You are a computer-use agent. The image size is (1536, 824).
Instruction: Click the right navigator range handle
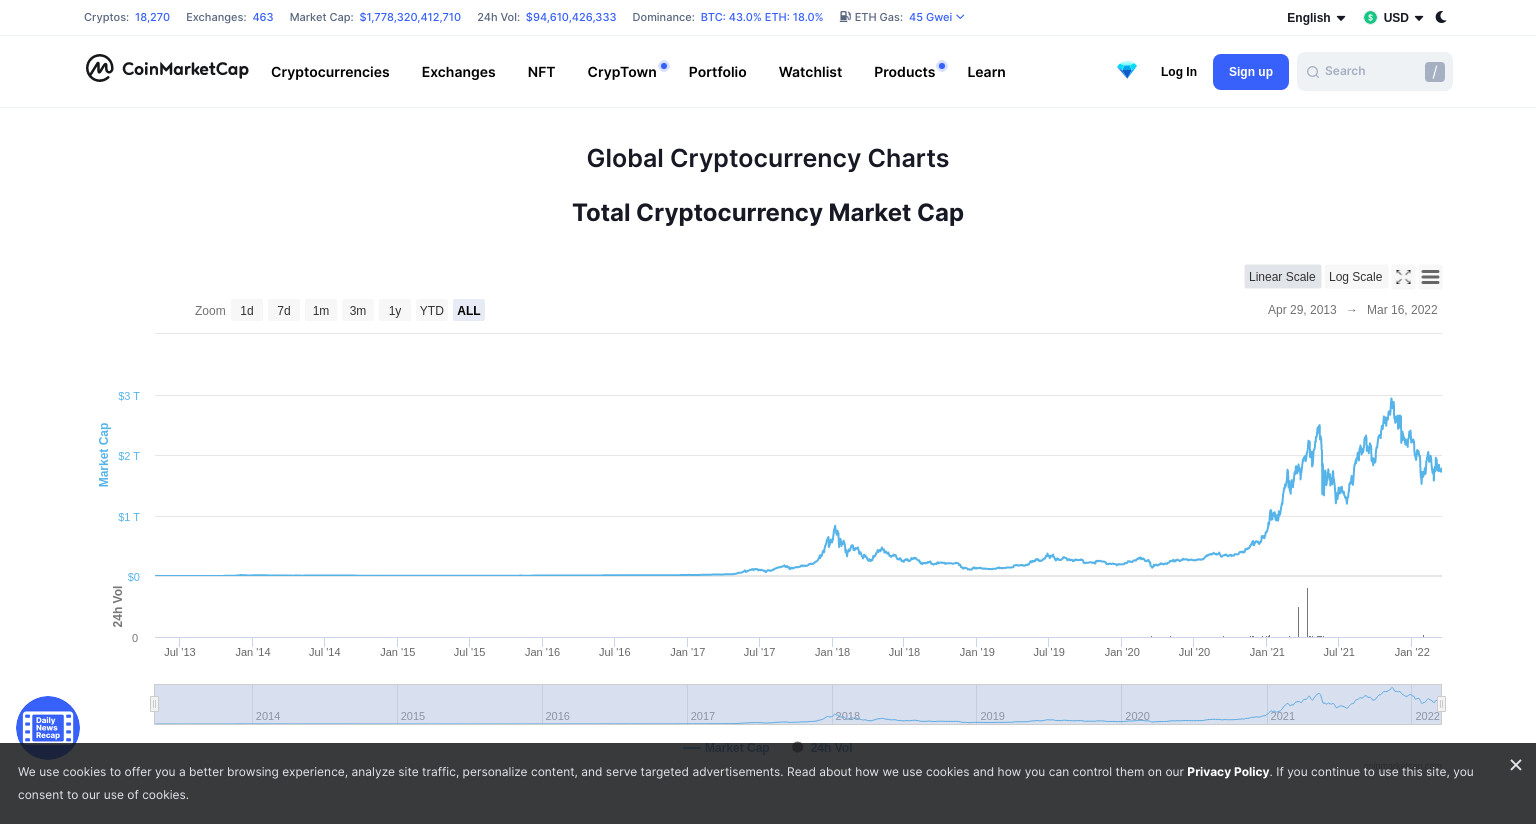(x=1442, y=704)
